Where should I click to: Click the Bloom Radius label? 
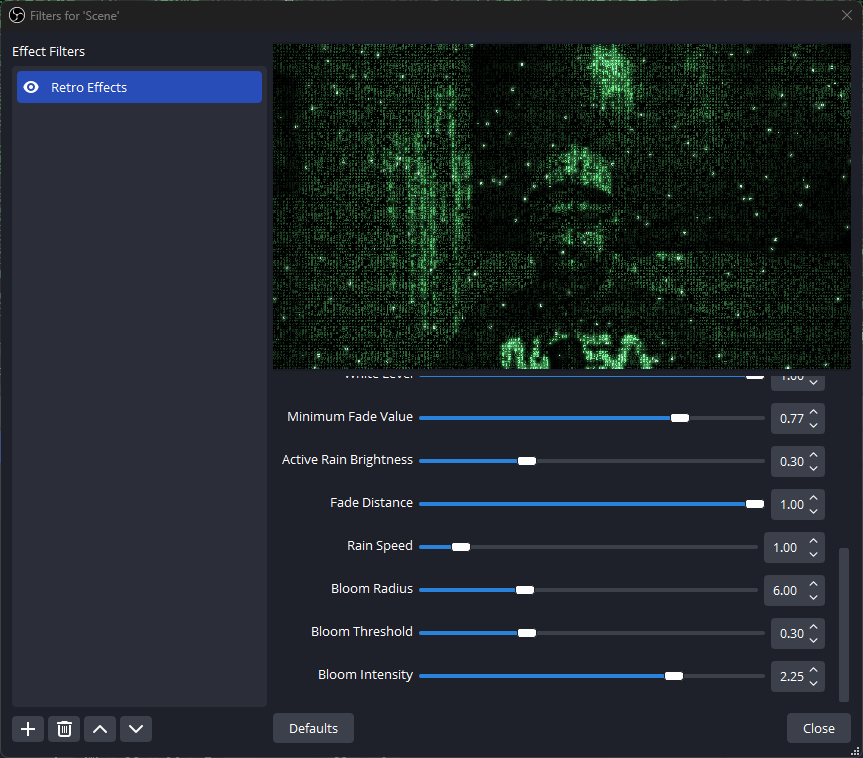(372, 588)
